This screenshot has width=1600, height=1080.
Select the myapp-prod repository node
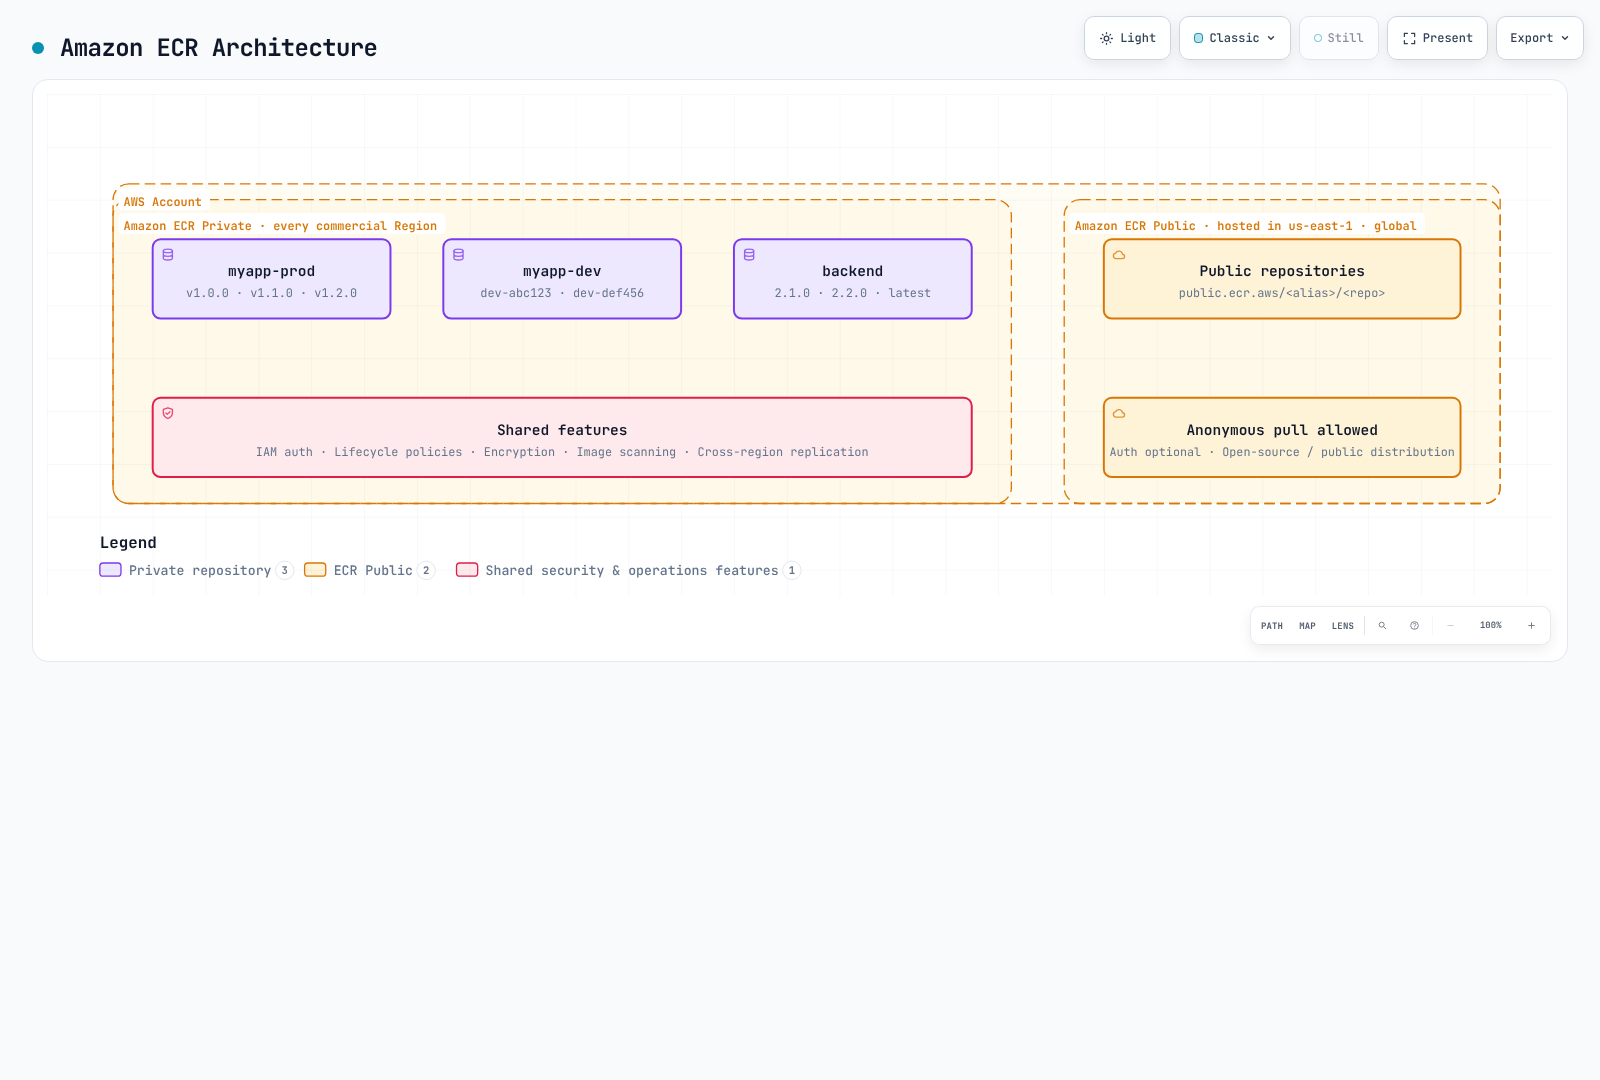click(x=271, y=279)
